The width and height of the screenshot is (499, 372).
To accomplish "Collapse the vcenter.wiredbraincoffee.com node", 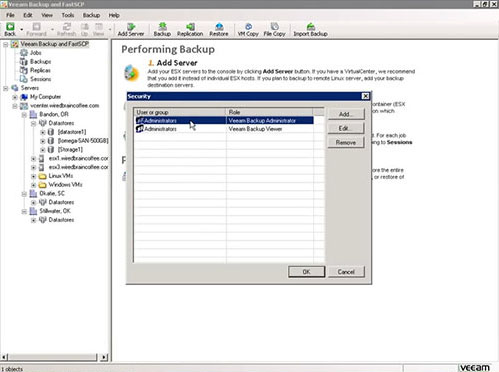I will pos(15,106).
